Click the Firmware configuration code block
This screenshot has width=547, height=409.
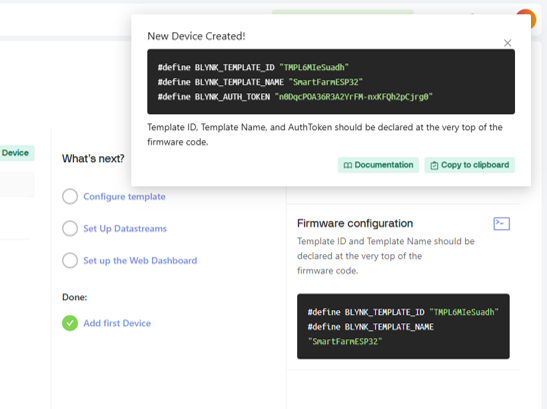coord(403,326)
